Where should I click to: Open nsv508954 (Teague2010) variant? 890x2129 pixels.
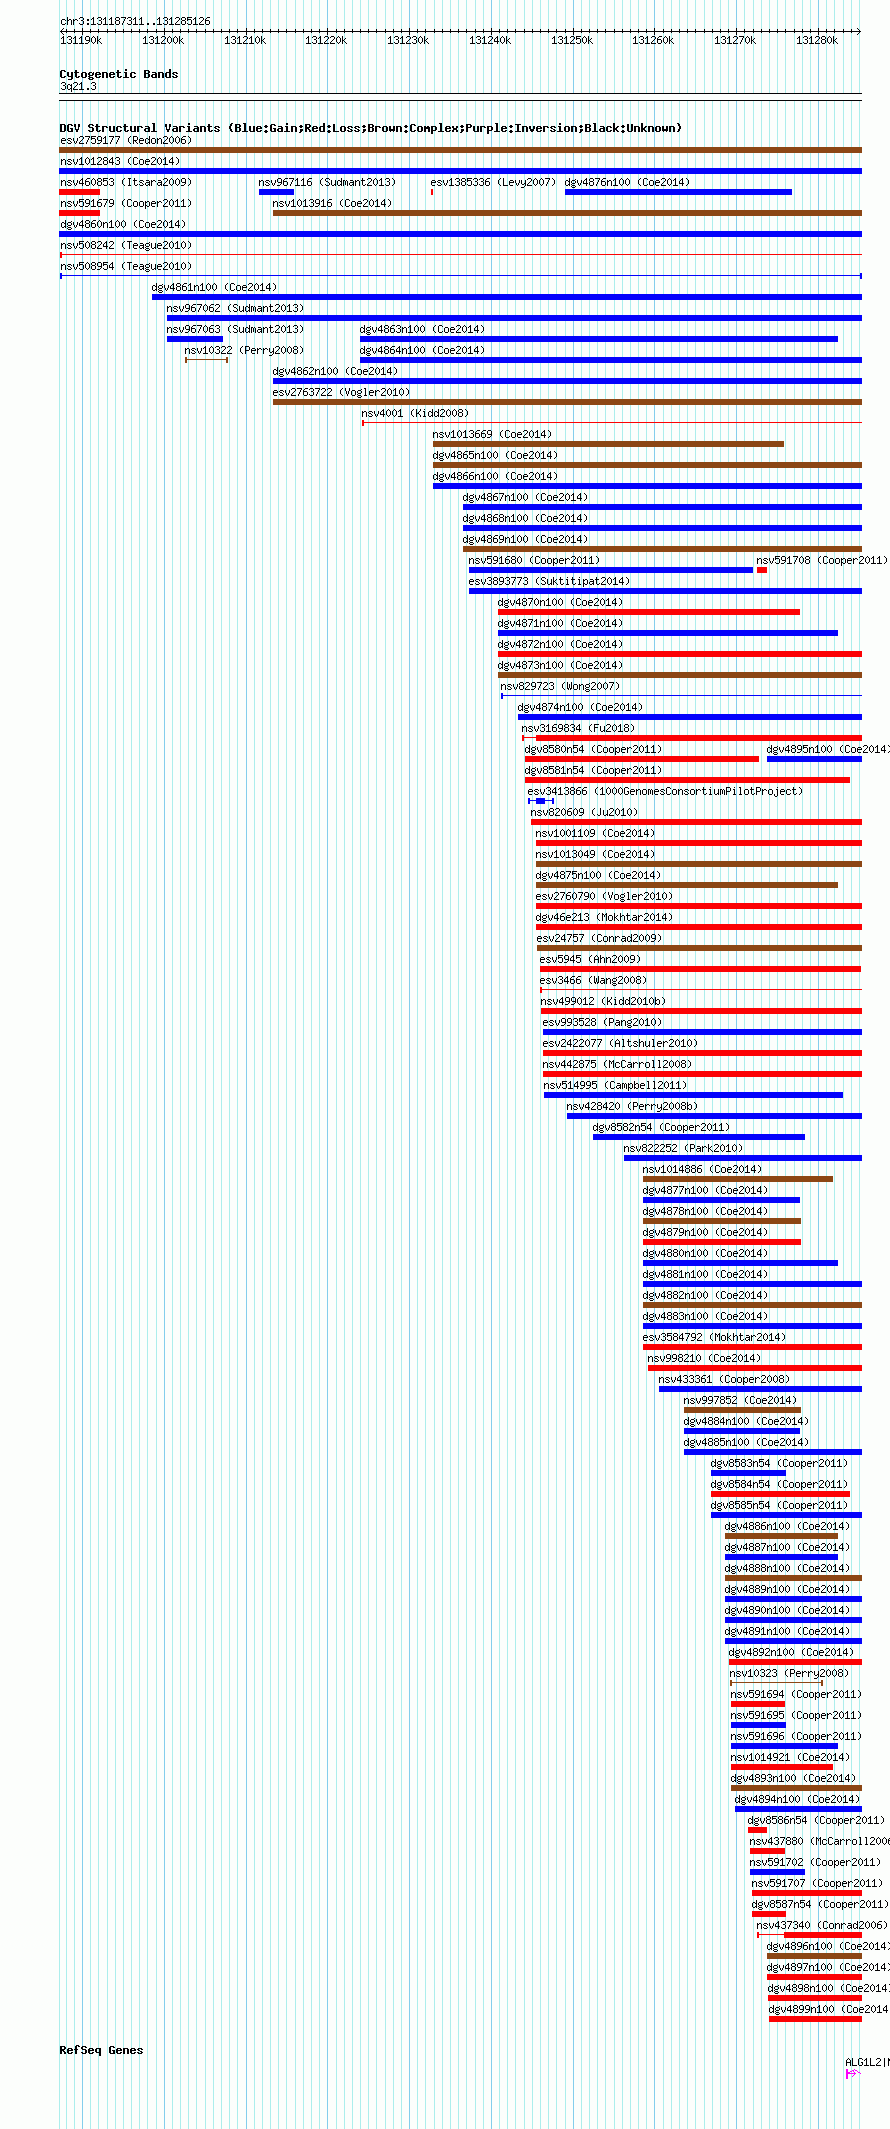tap(126, 266)
